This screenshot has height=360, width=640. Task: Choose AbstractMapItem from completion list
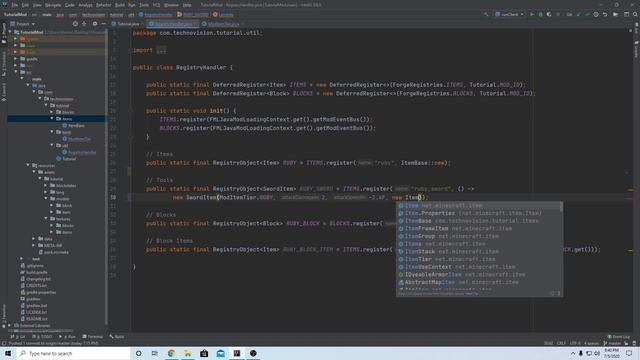click(479, 282)
